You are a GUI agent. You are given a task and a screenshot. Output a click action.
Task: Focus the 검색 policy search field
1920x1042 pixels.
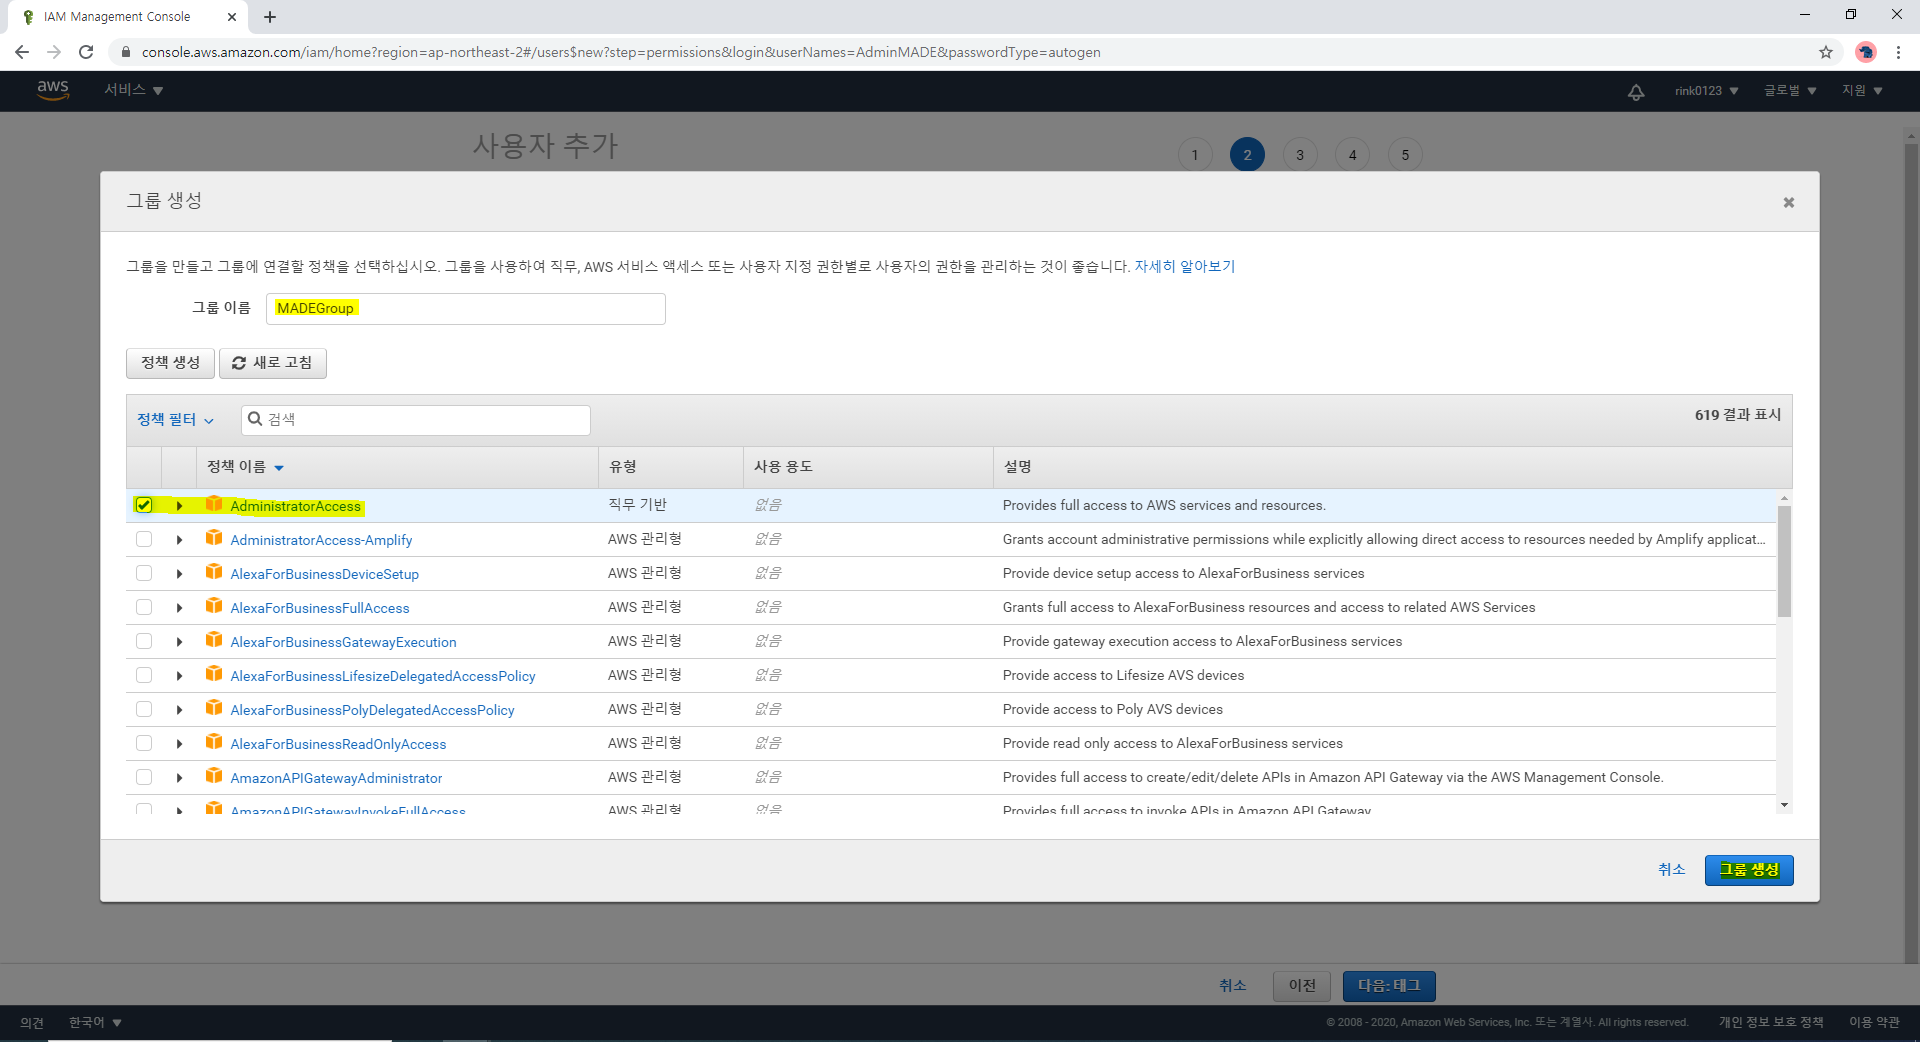coord(416,420)
